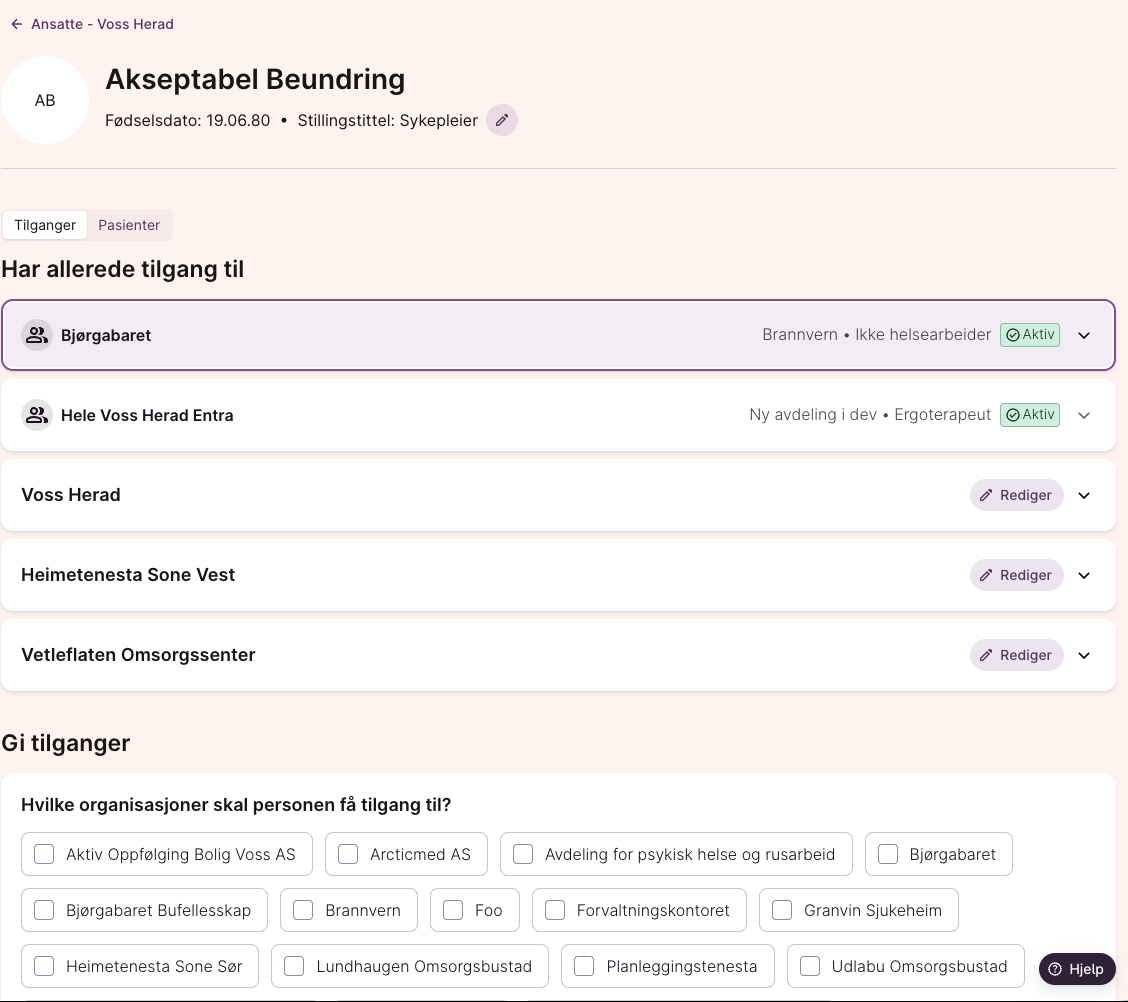Expand Vetleflaten Omsorgssenter chevron
1128x1002 pixels.
click(x=1084, y=656)
